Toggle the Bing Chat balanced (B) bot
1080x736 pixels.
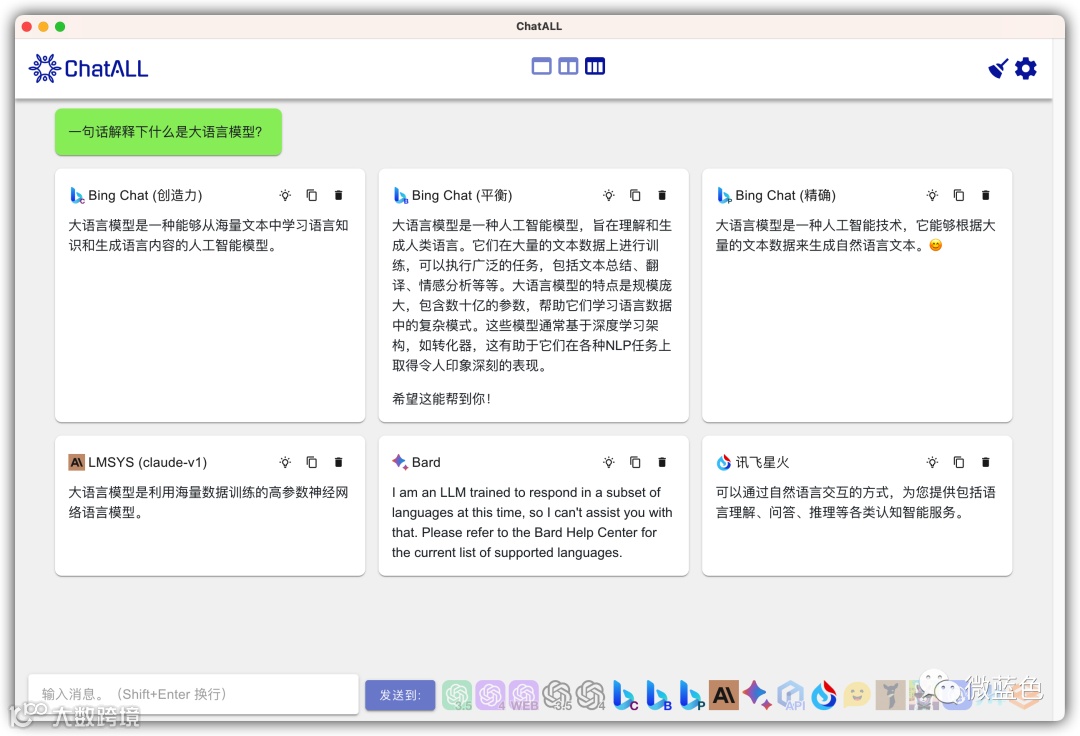pyautogui.click(x=658, y=695)
